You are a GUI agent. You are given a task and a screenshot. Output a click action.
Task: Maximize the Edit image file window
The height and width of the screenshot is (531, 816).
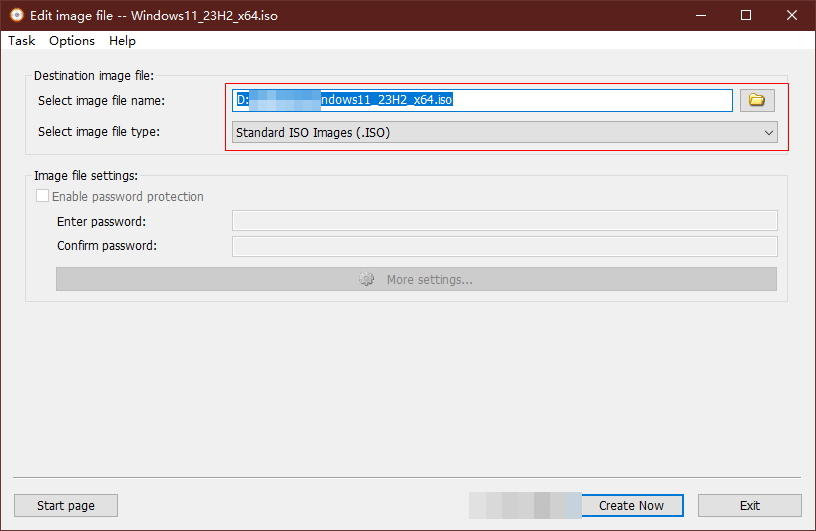[746, 15]
